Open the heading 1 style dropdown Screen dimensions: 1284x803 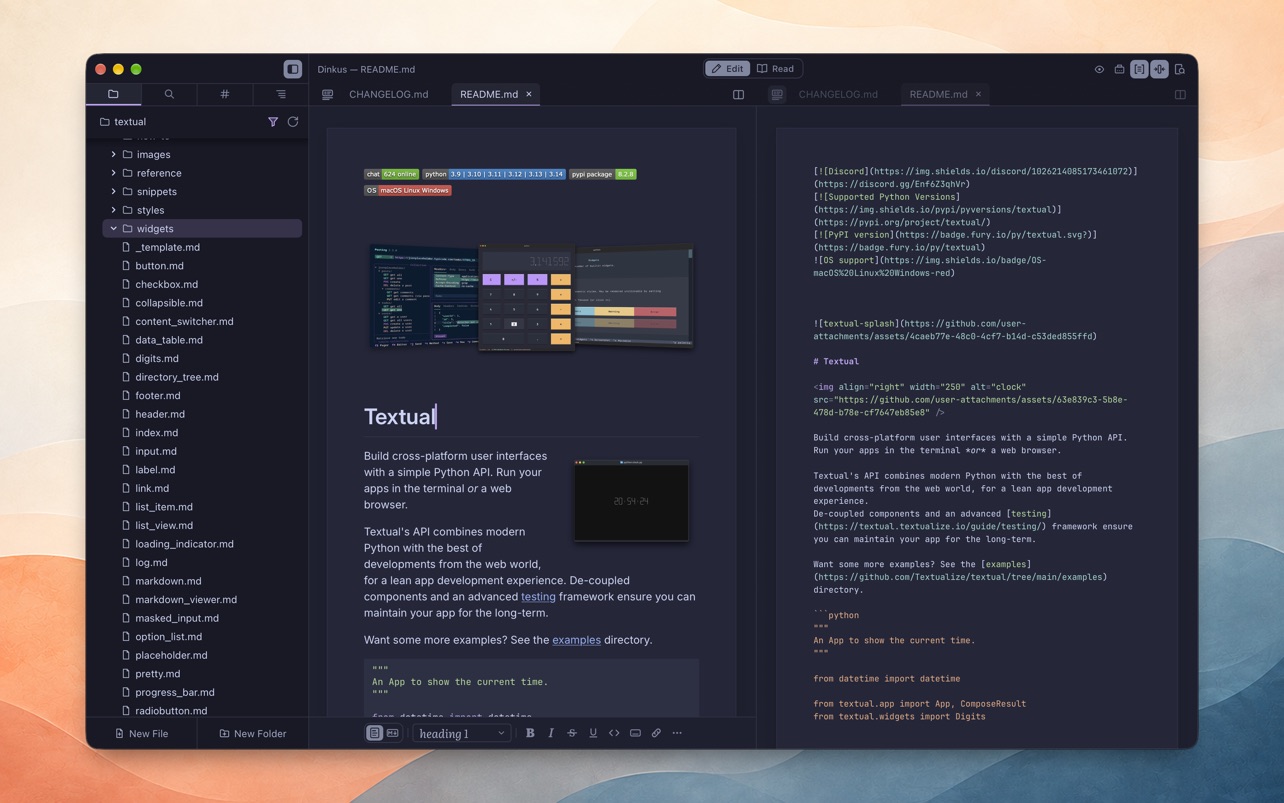pyautogui.click(x=462, y=733)
